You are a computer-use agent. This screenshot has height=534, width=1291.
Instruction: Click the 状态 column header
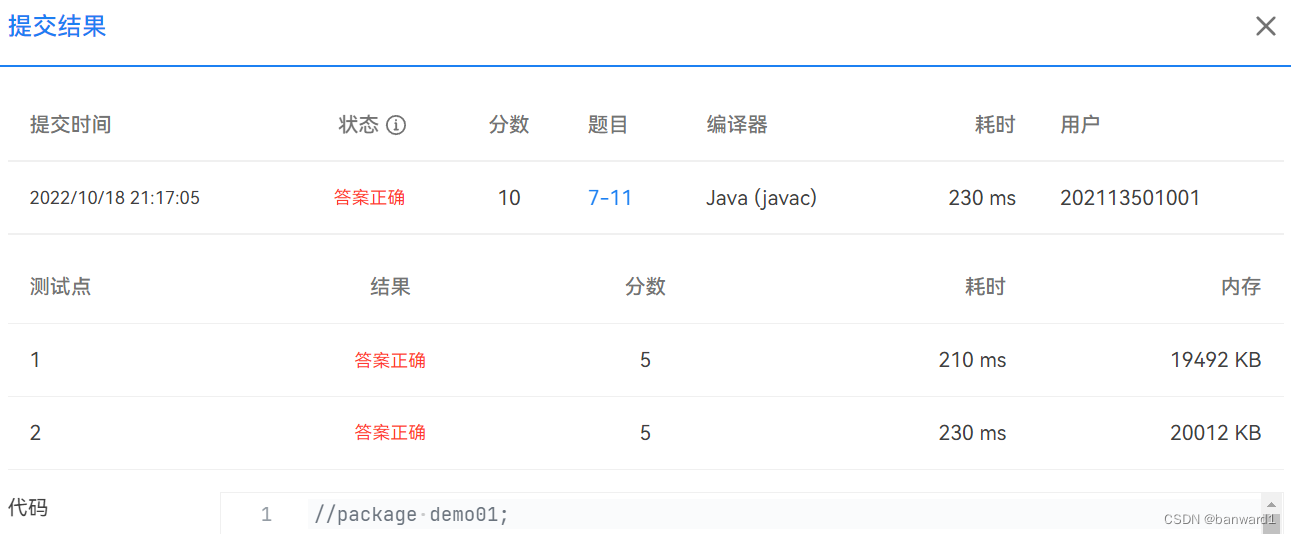pos(359,125)
